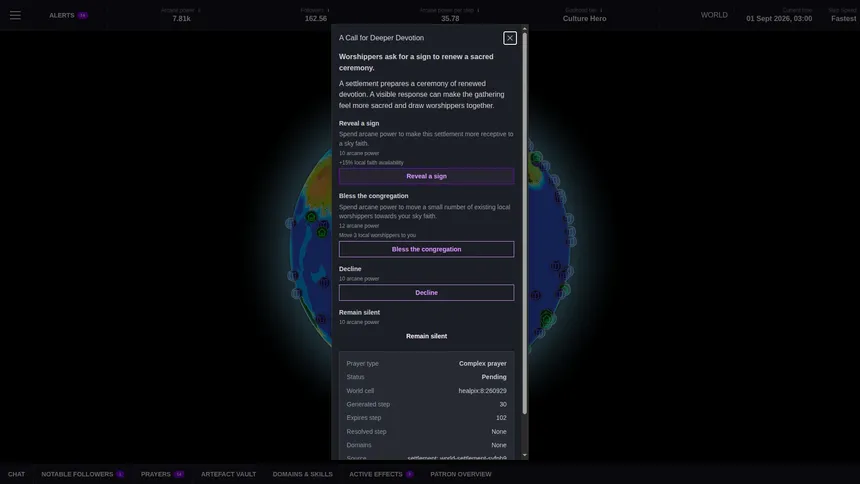860x484 pixels.
Task: Open Domains & Skills tab
Action: point(302,474)
